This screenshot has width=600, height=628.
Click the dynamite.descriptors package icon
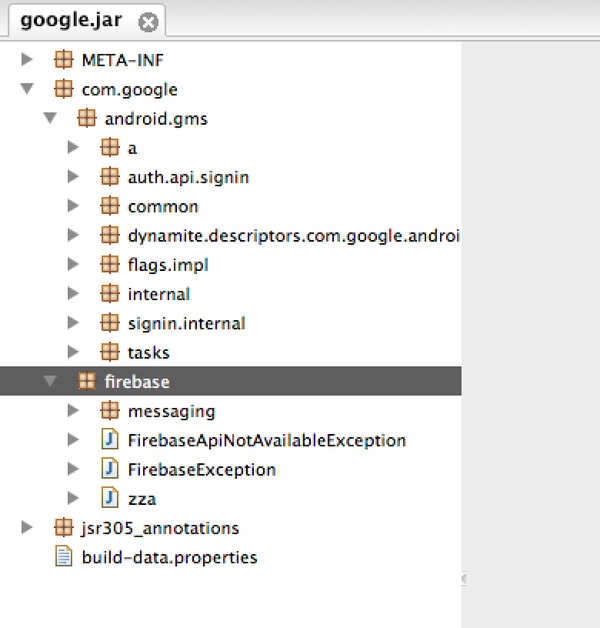click(110, 235)
